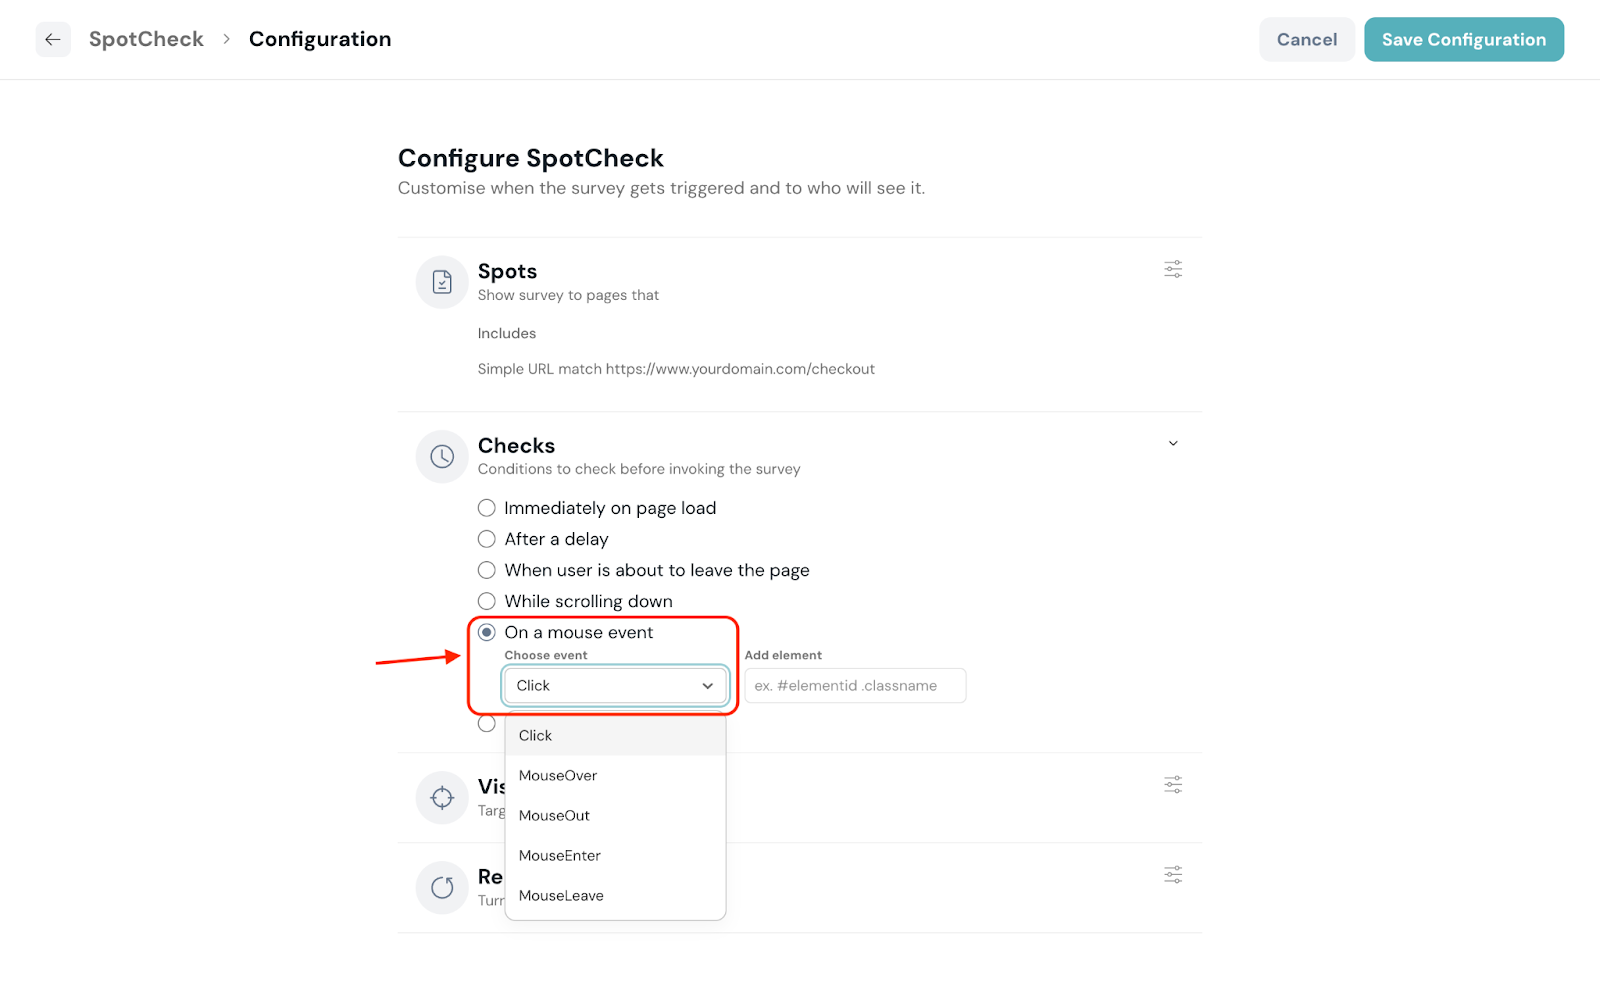Open sliders icon beside refresh section

[1173, 875]
